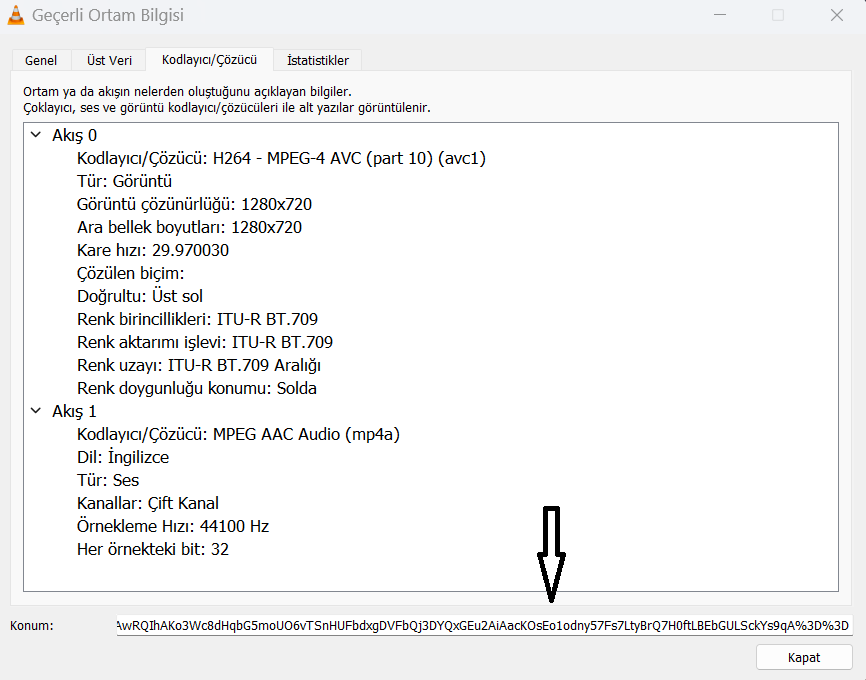Select the Kanallar: Çift Kanal row
Screen dimensions: 866x680
point(147,503)
